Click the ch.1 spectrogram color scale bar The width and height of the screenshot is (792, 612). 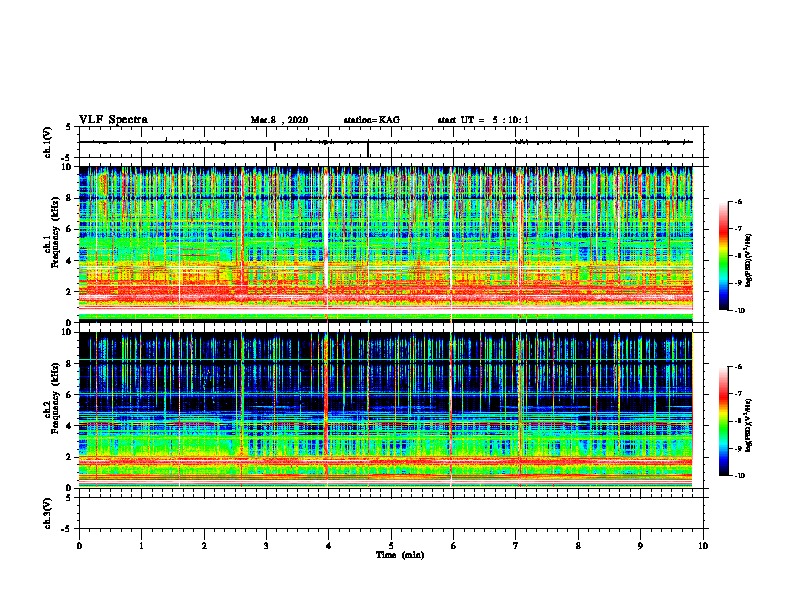coord(723,256)
